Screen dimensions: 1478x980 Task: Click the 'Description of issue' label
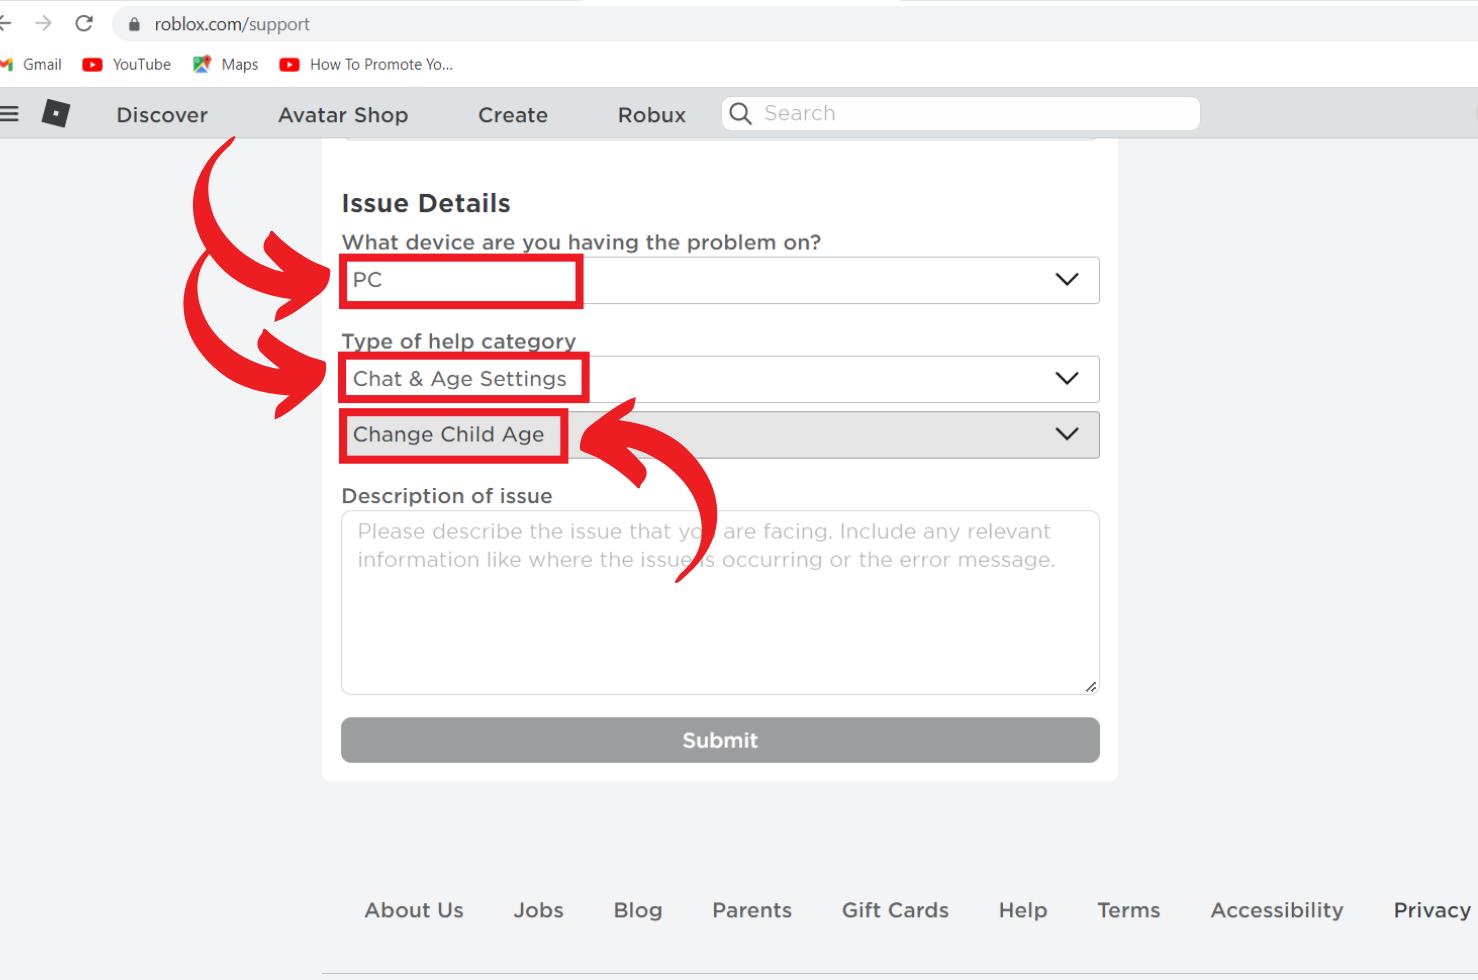tap(447, 496)
